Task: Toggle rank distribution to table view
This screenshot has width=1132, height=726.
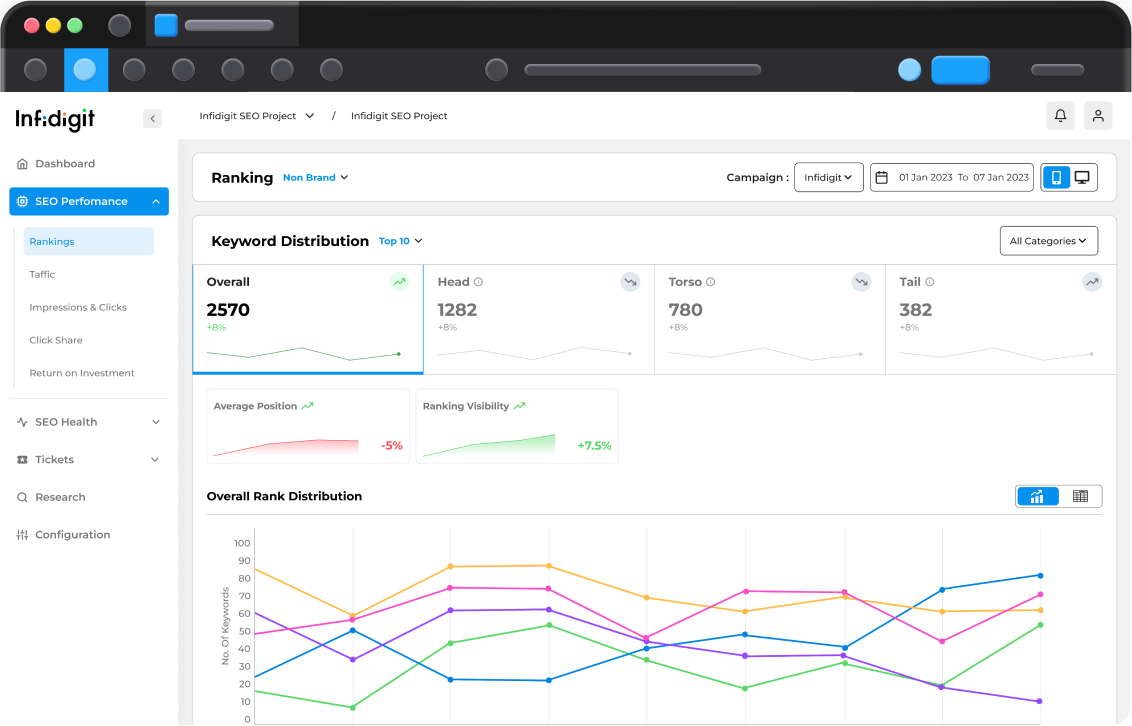Action: pos(1080,496)
